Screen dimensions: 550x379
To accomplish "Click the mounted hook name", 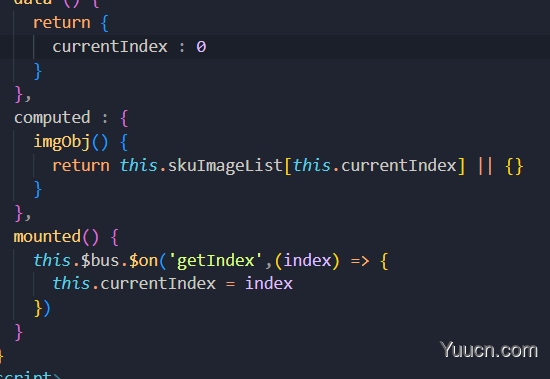I will (47, 237).
